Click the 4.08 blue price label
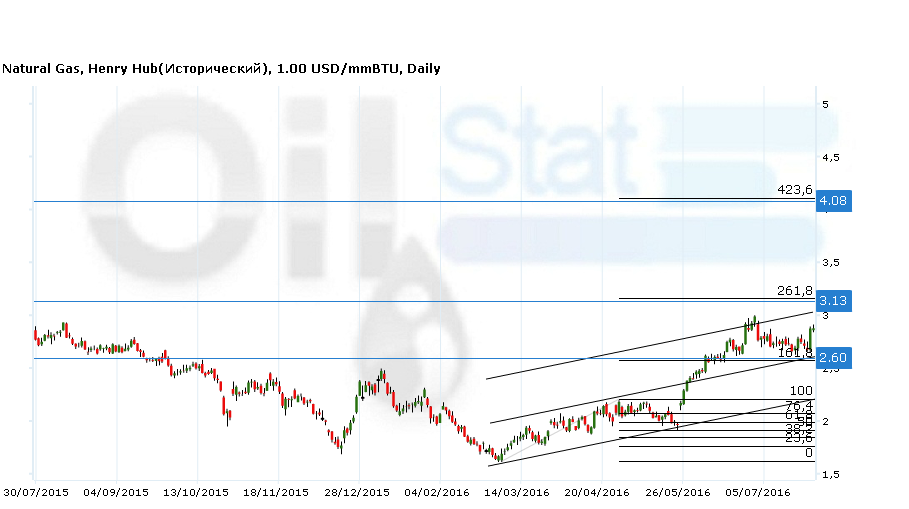 click(x=833, y=201)
